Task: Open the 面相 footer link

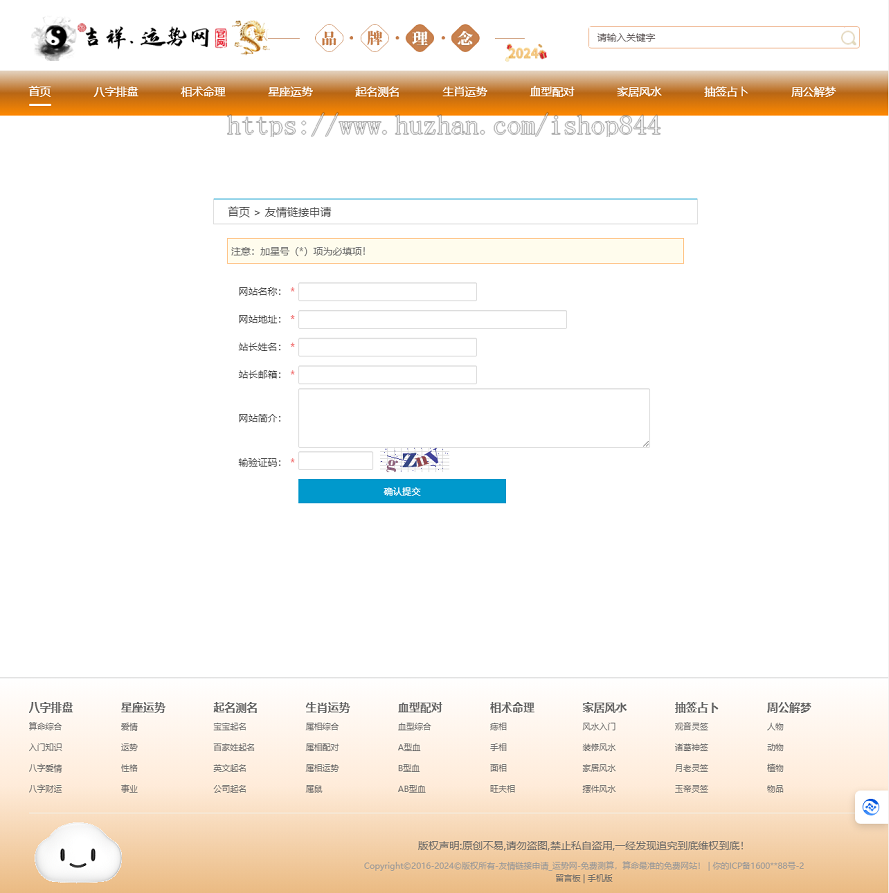Action: (x=498, y=768)
